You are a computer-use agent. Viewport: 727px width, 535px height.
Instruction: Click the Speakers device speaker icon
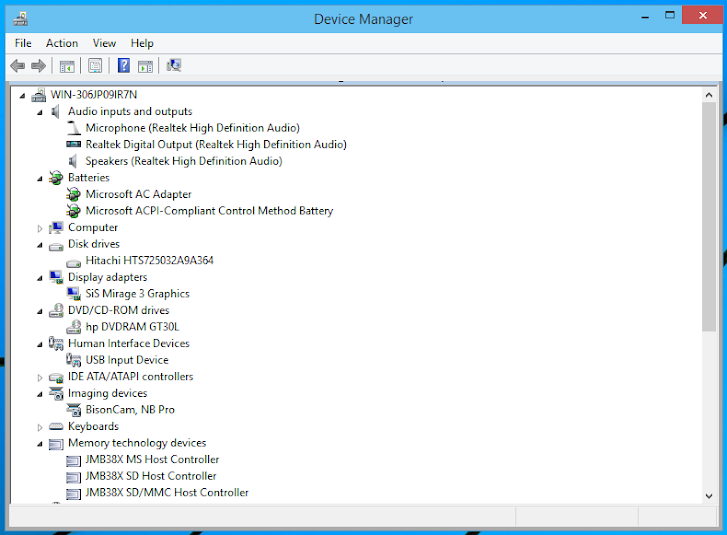click(73, 161)
